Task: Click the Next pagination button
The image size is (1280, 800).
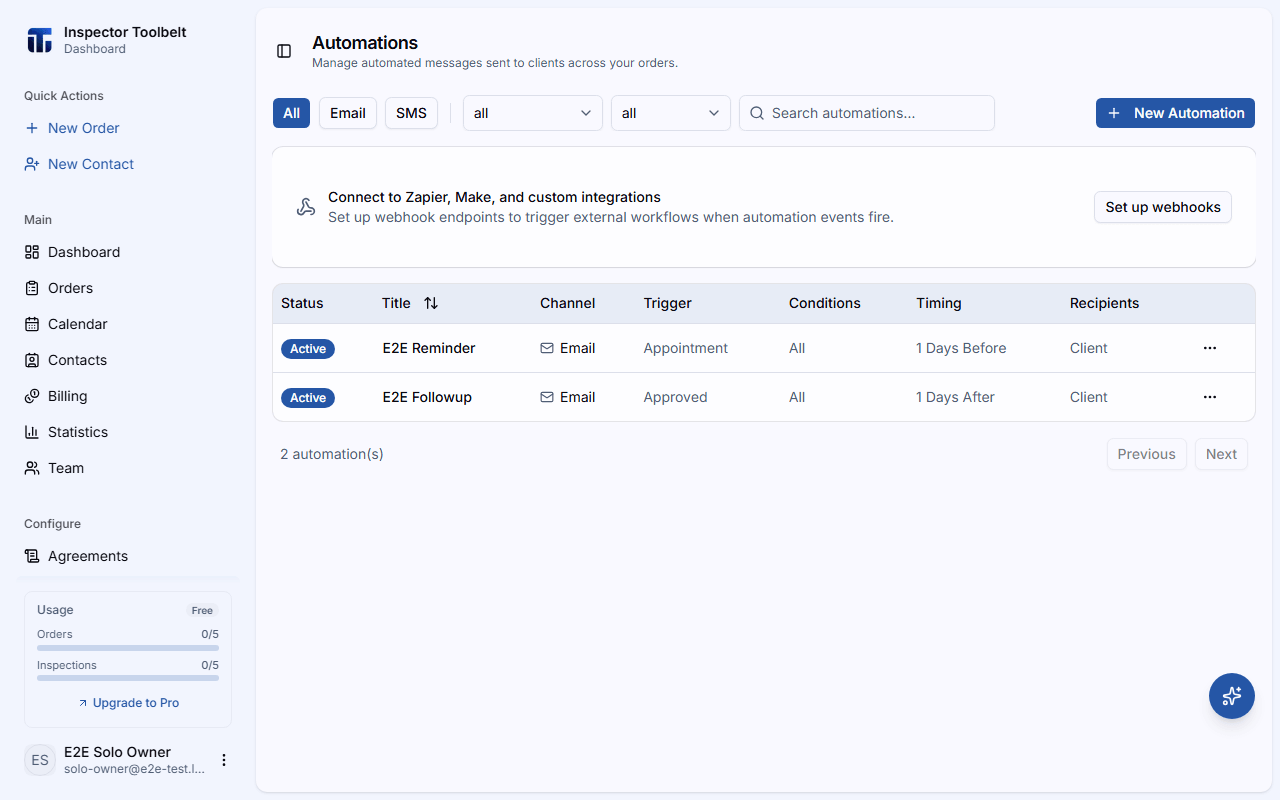Action: coord(1221,454)
